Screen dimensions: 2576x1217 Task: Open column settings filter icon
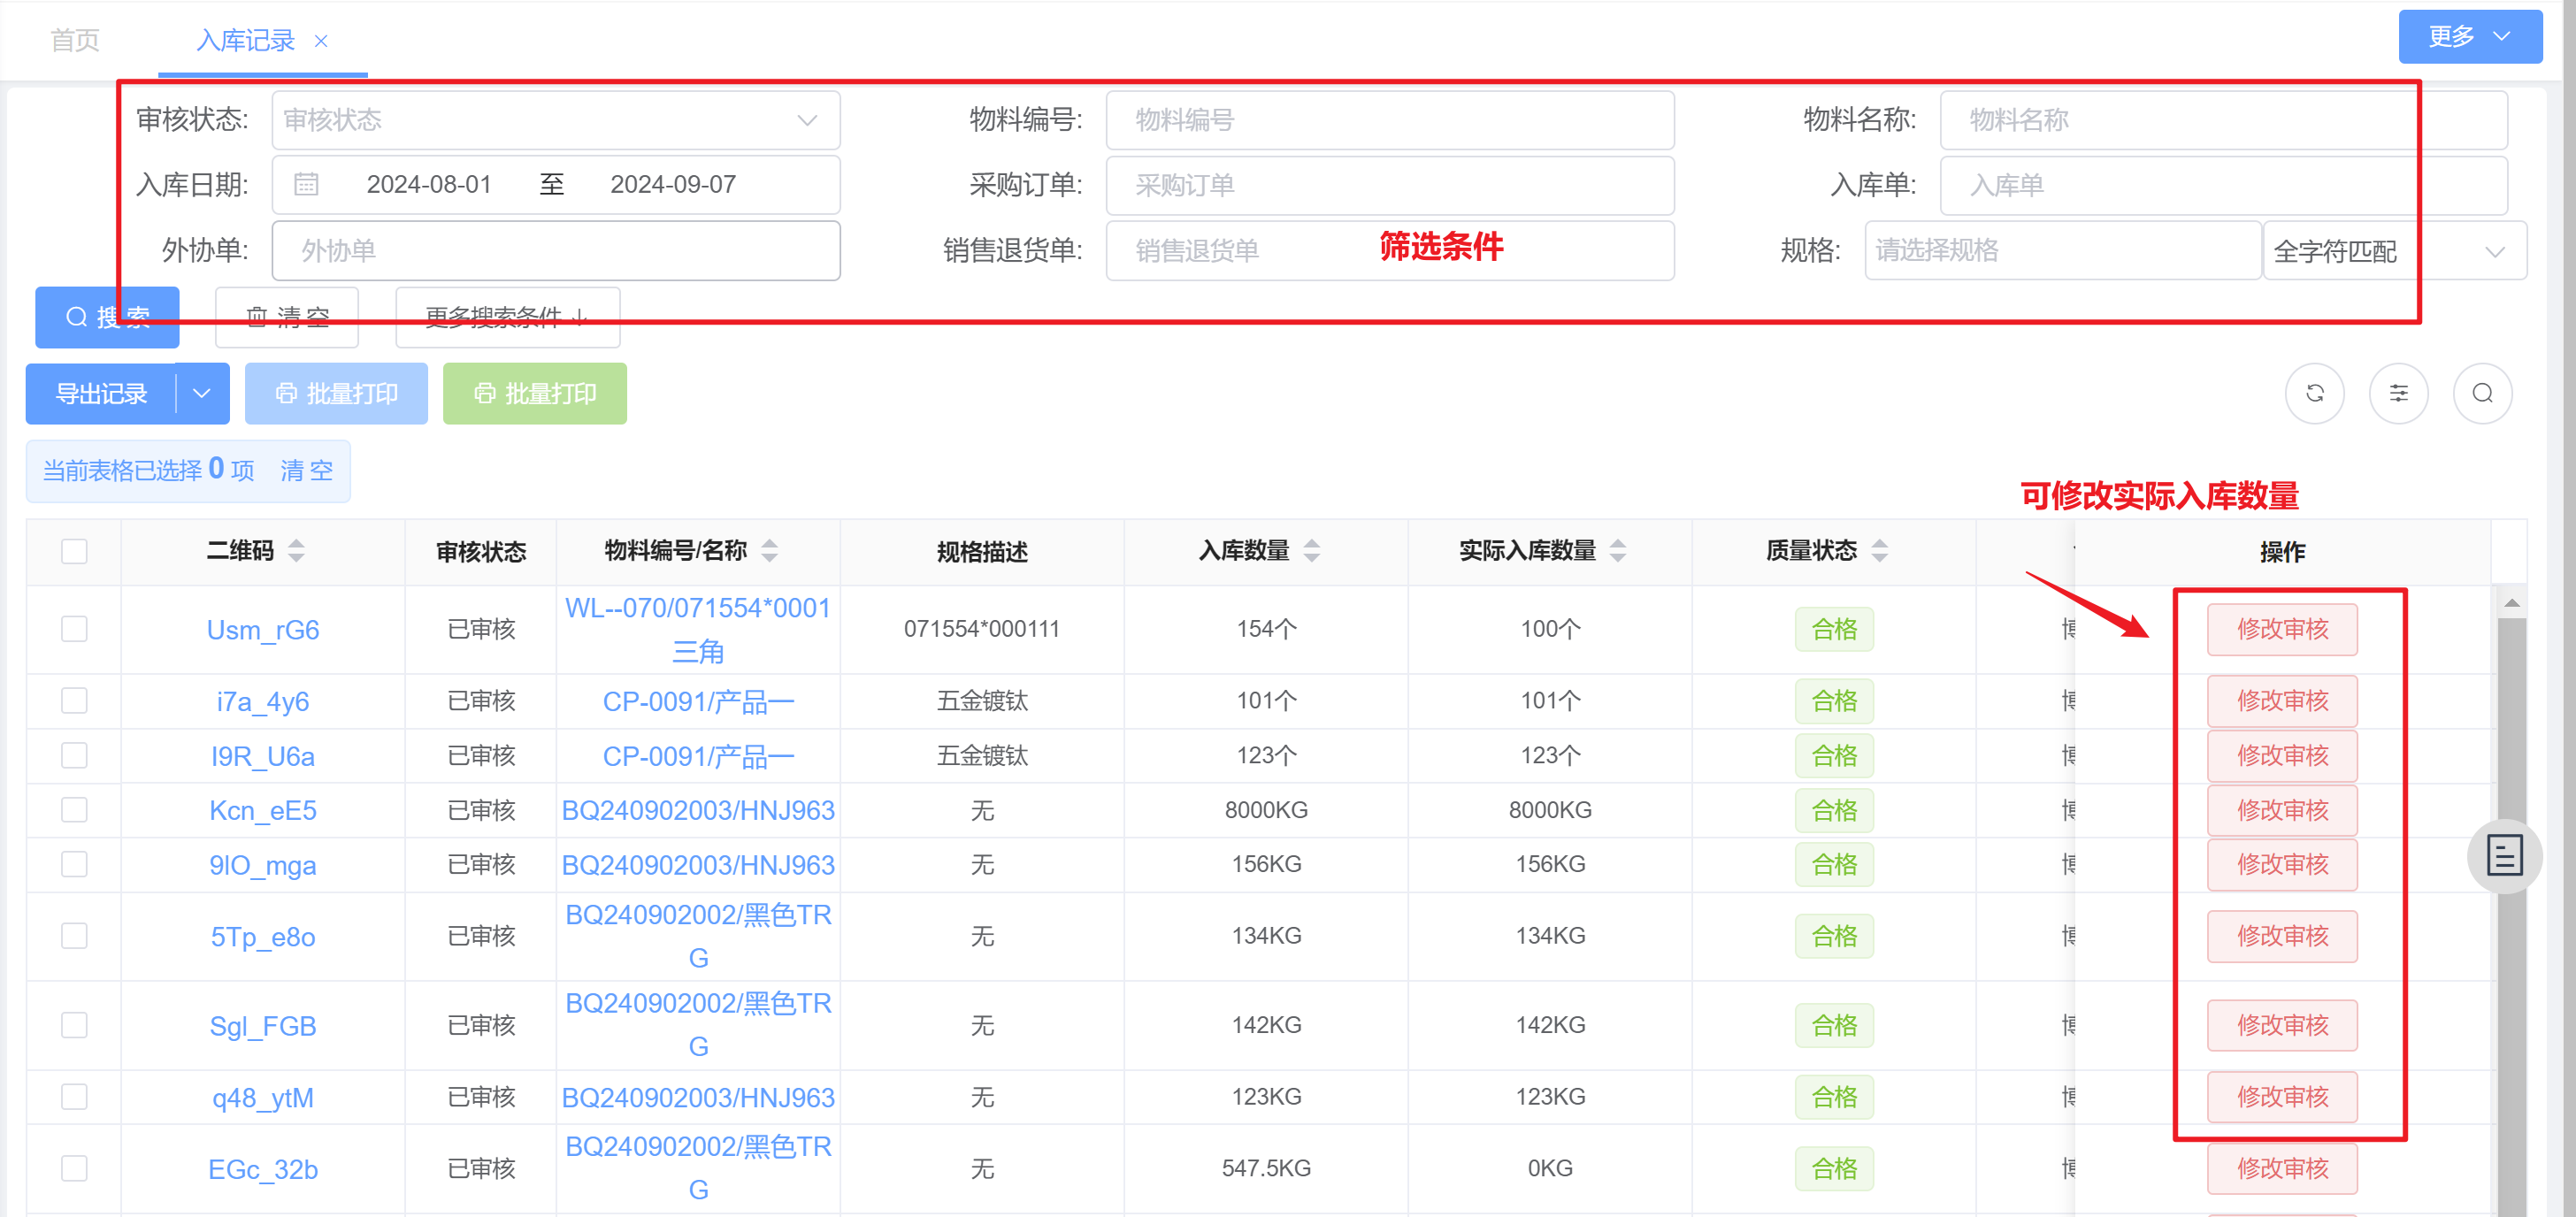[2398, 393]
